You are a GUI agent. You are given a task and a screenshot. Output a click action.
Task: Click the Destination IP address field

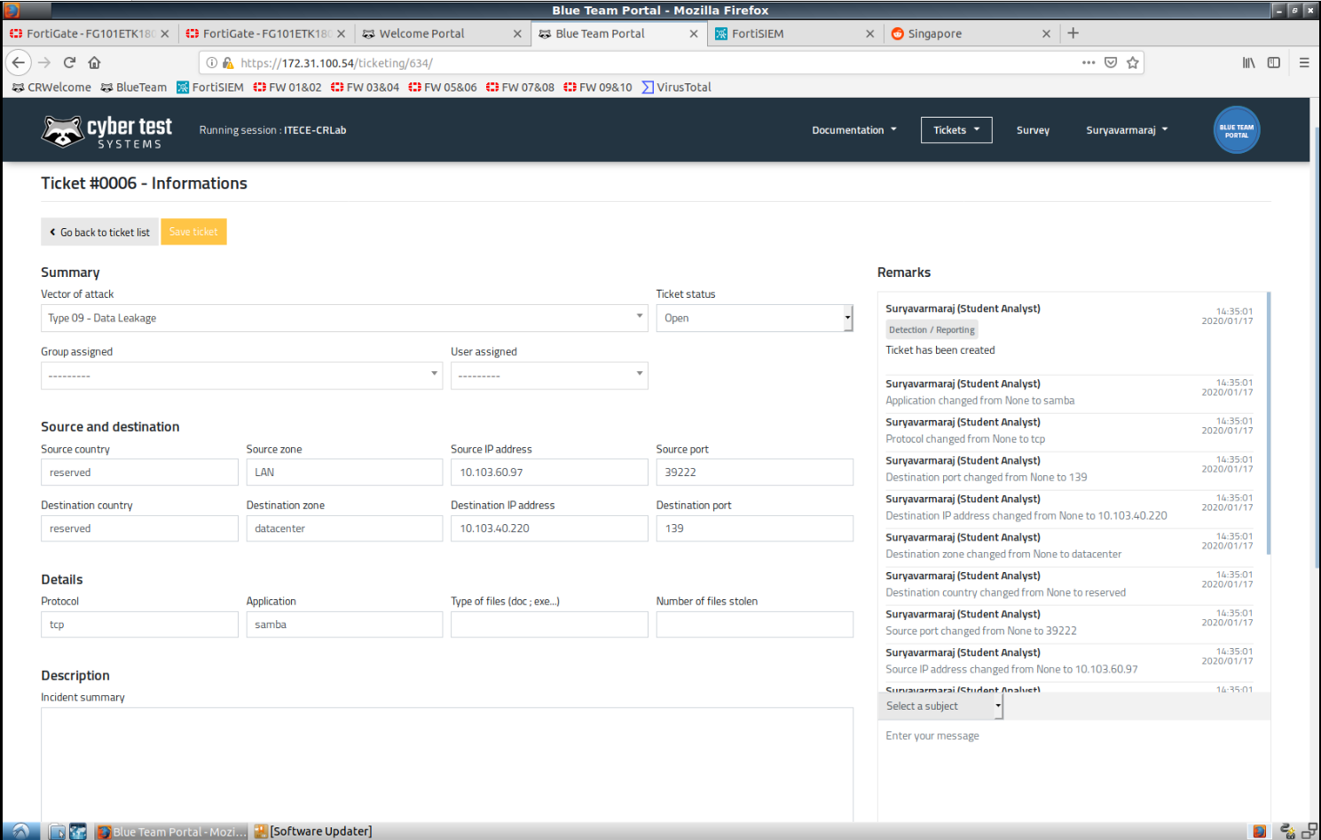pos(549,528)
